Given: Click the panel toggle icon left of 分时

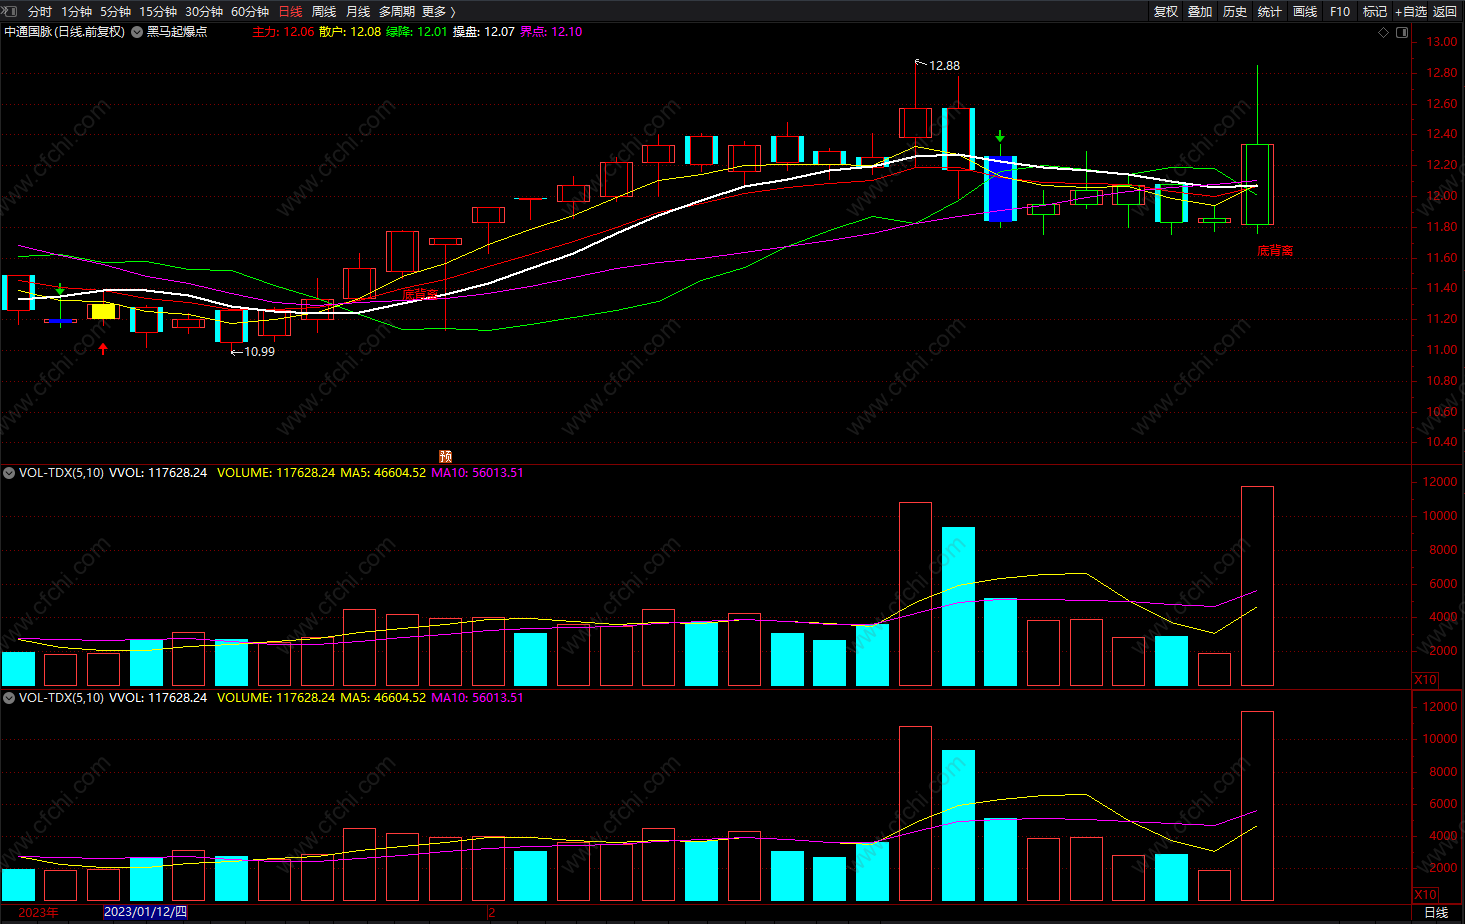Looking at the screenshot, I should [x=10, y=11].
